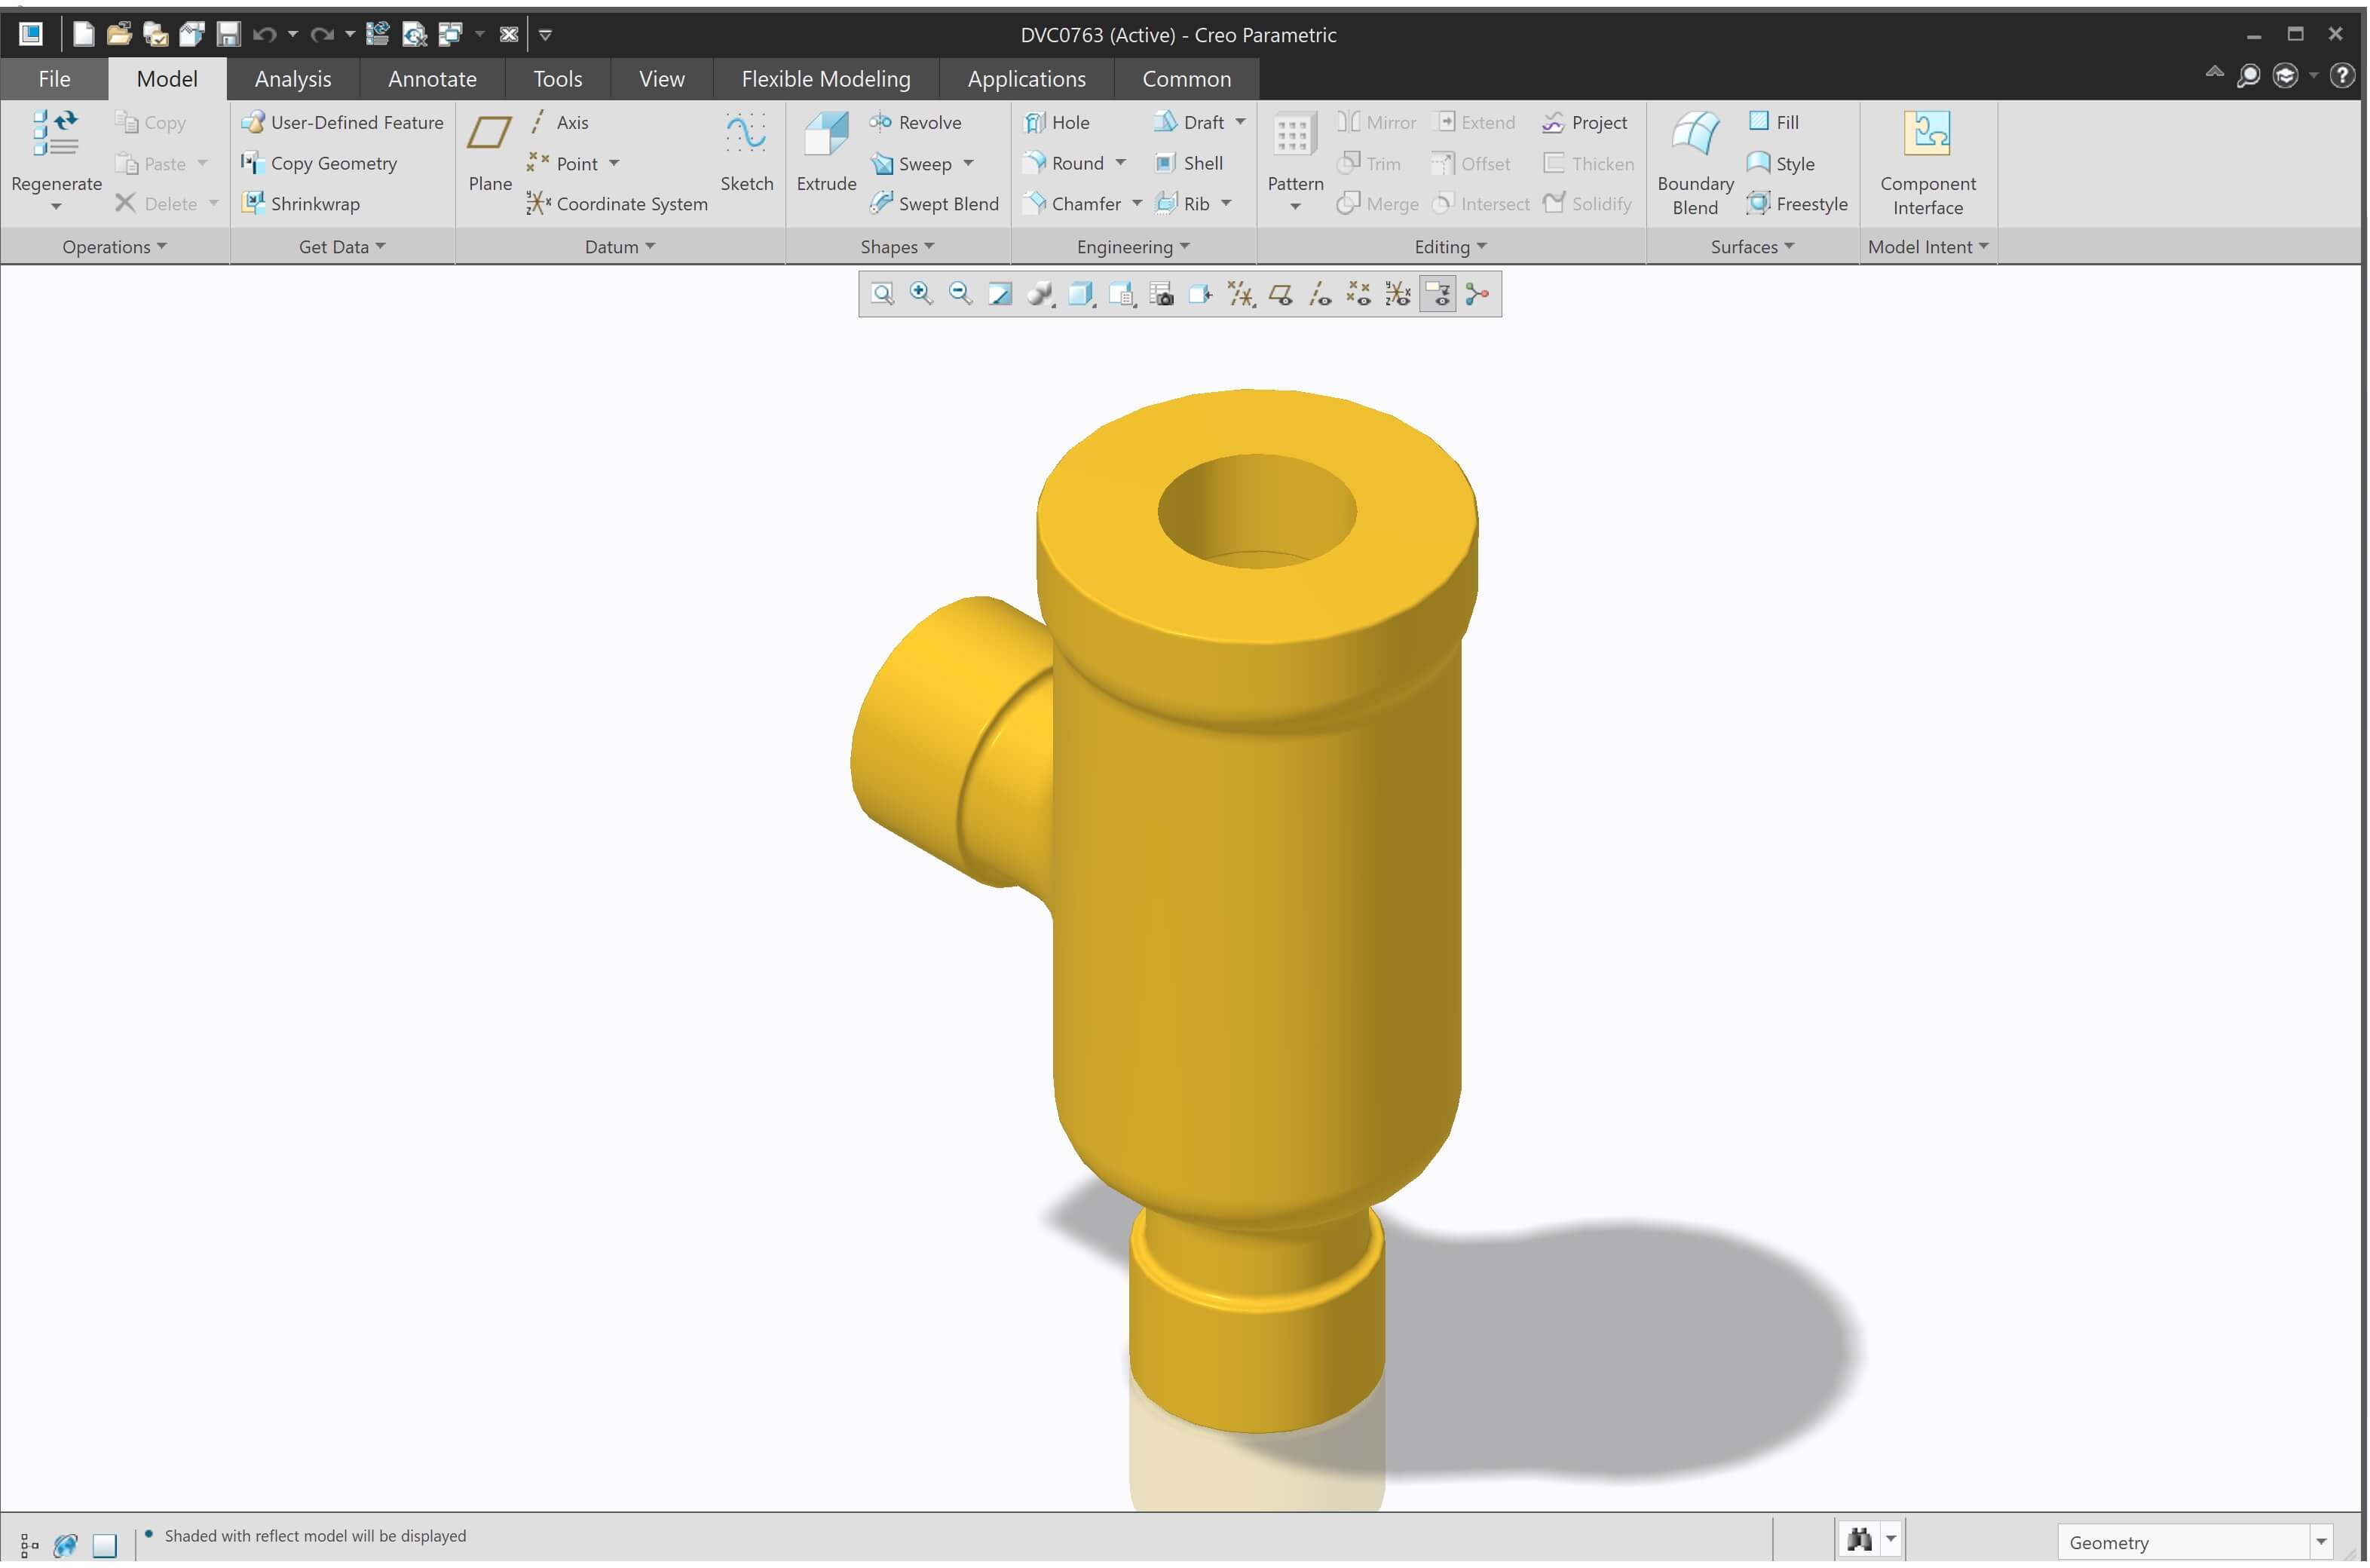Toggle point display in graphics toolbar
The image size is (2370, 1568).
tap(1359, 294)
